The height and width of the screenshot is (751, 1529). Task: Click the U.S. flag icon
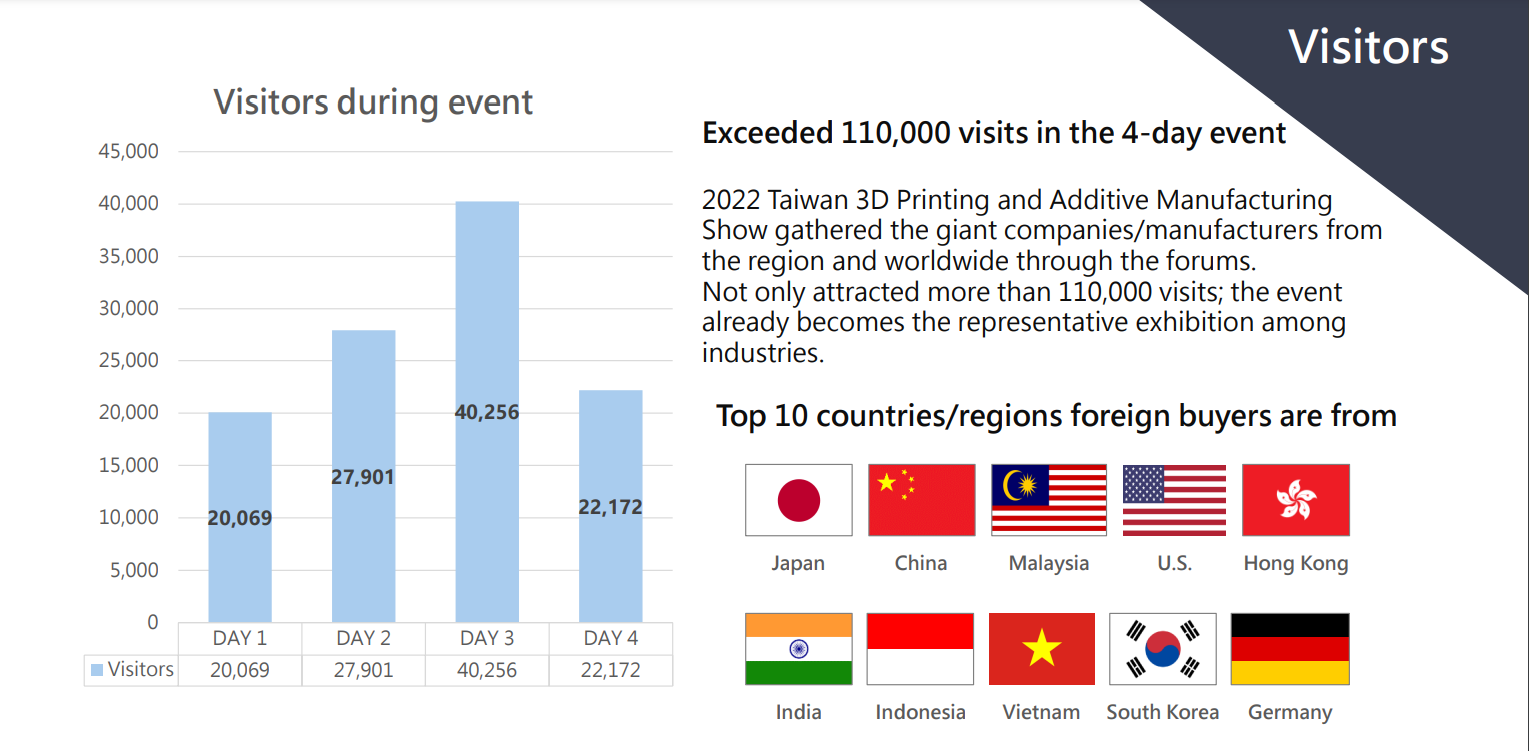pos(1174,500)
